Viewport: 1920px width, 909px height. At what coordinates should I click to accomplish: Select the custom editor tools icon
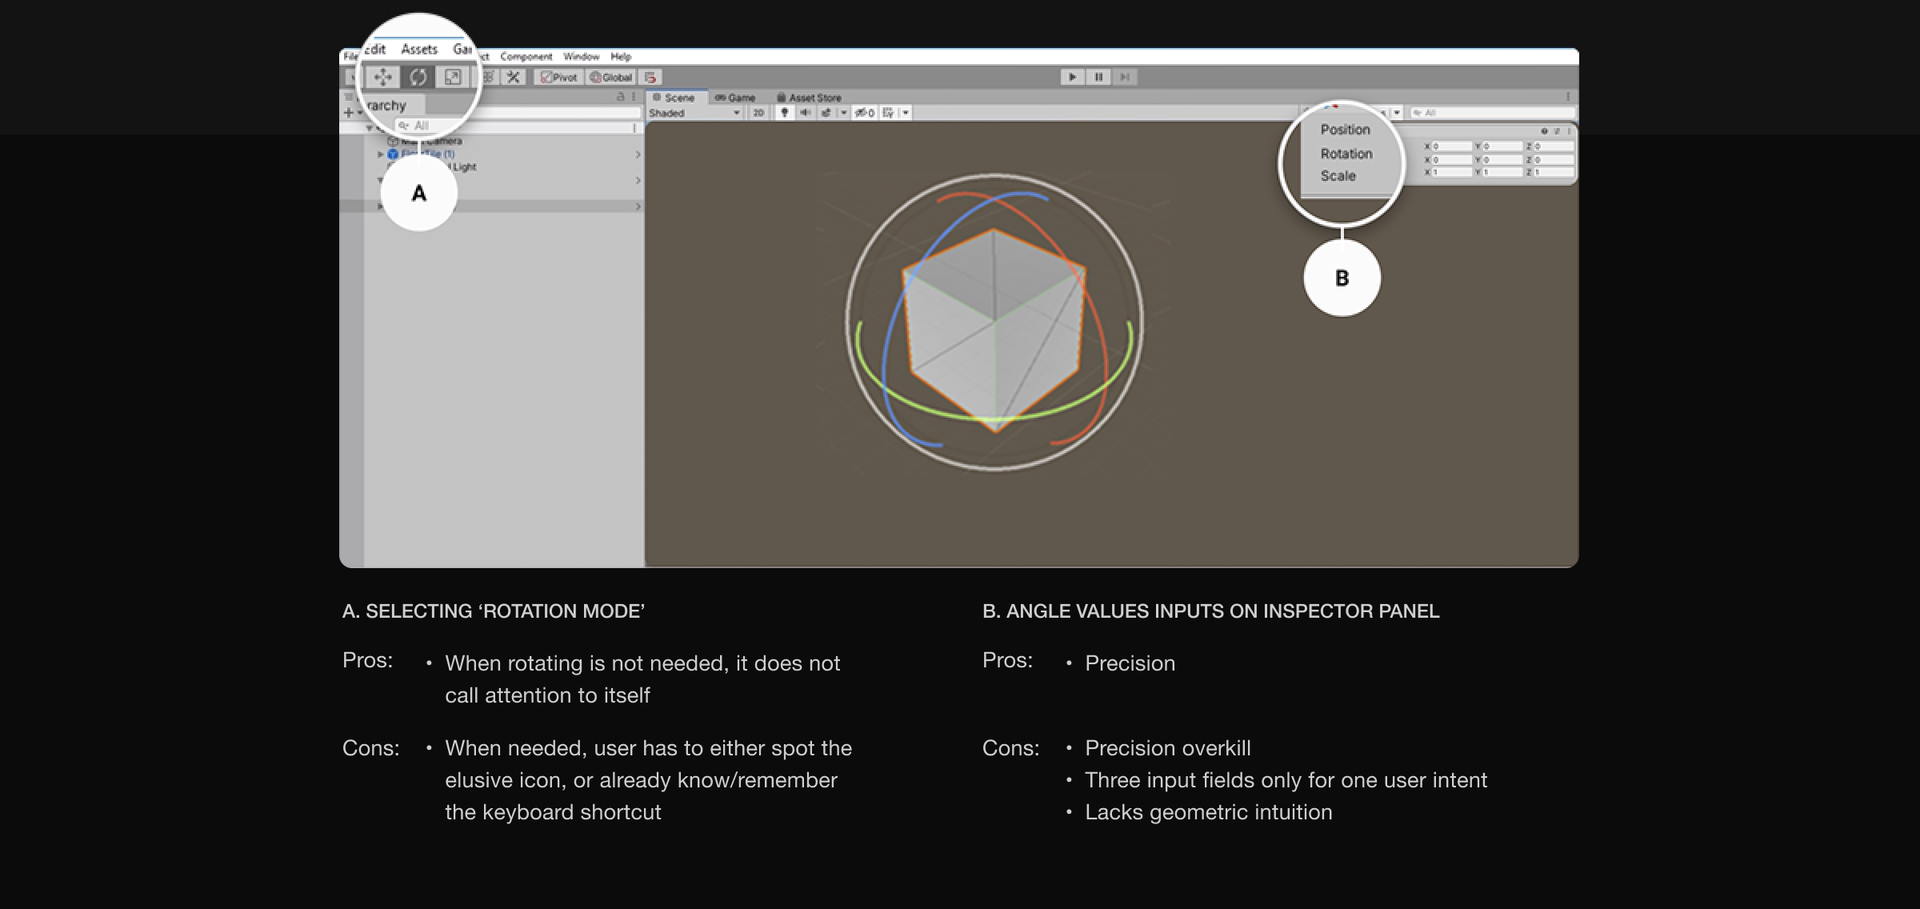(513, 77)
